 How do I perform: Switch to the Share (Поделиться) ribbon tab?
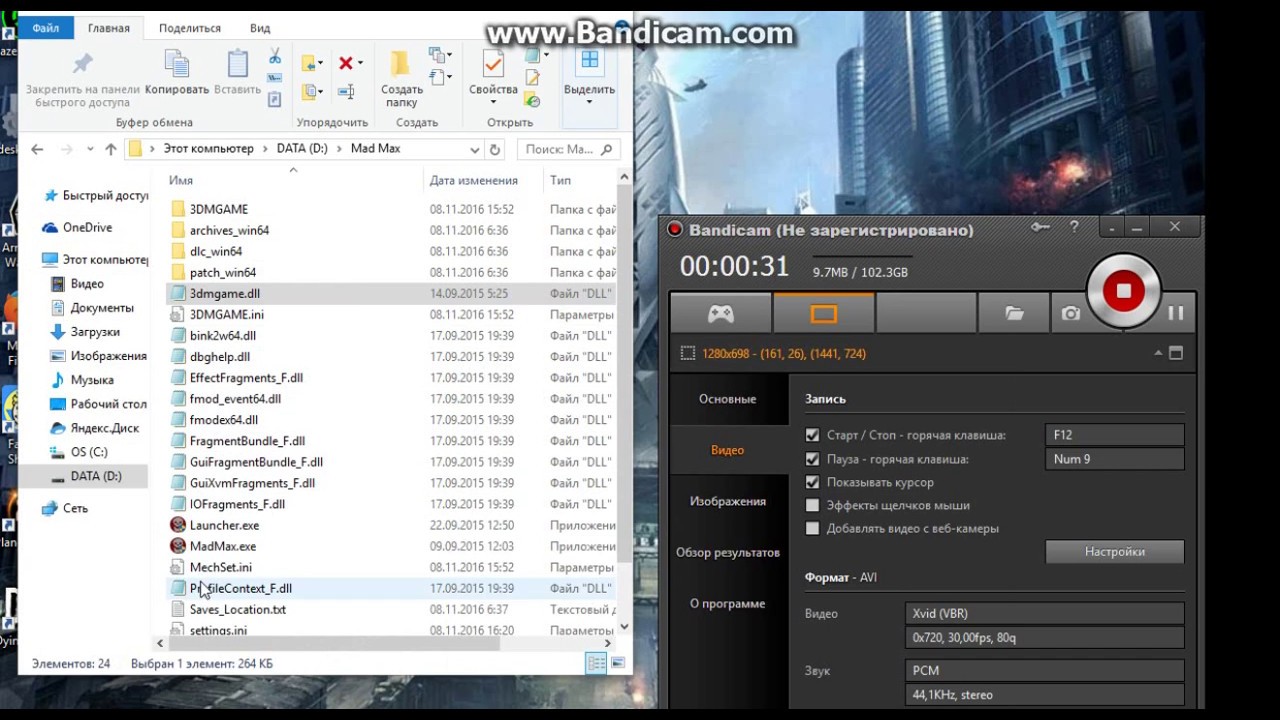pos(190,28)
